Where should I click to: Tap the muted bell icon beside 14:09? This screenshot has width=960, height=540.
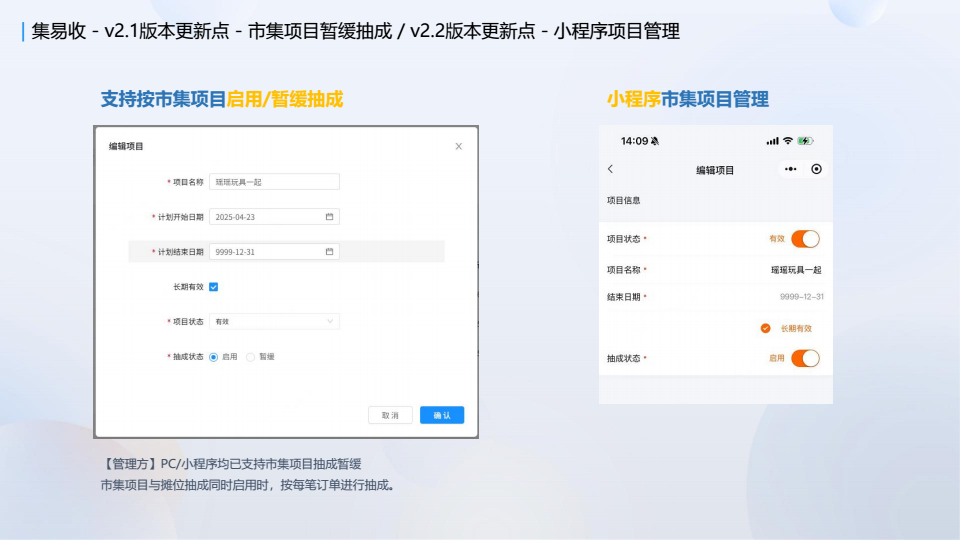click(655, 141)
